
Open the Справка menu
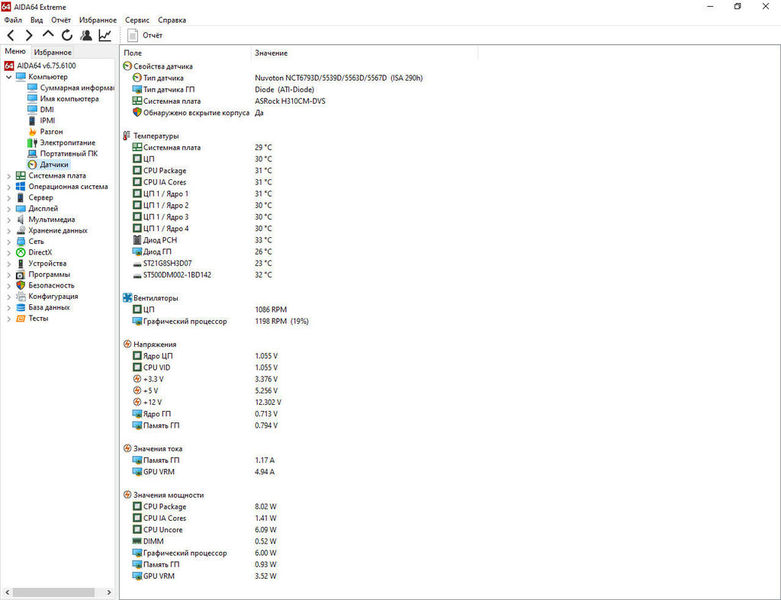[x=172, y=20]
